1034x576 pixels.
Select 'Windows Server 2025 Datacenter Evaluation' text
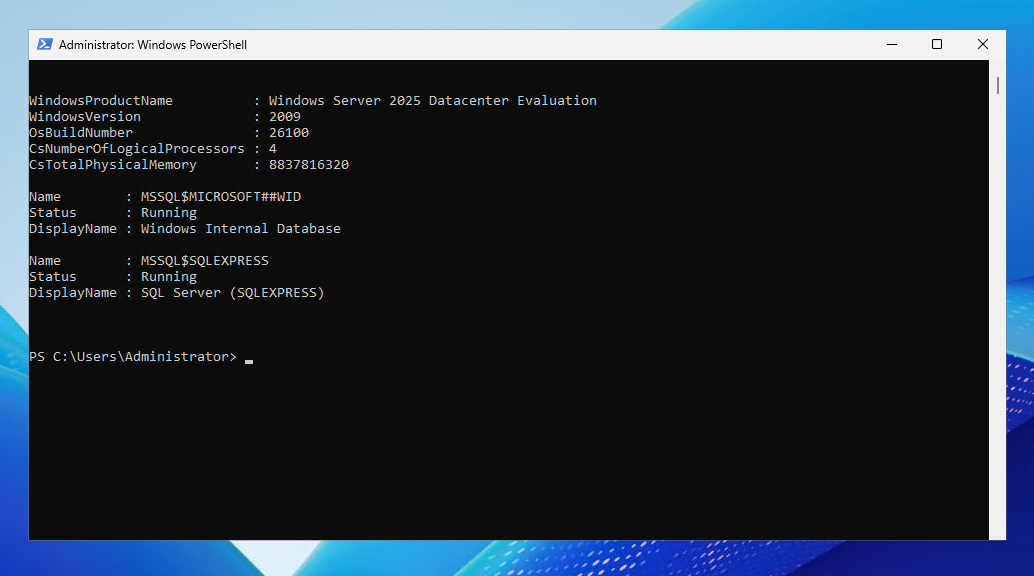[x=433, y=100]
